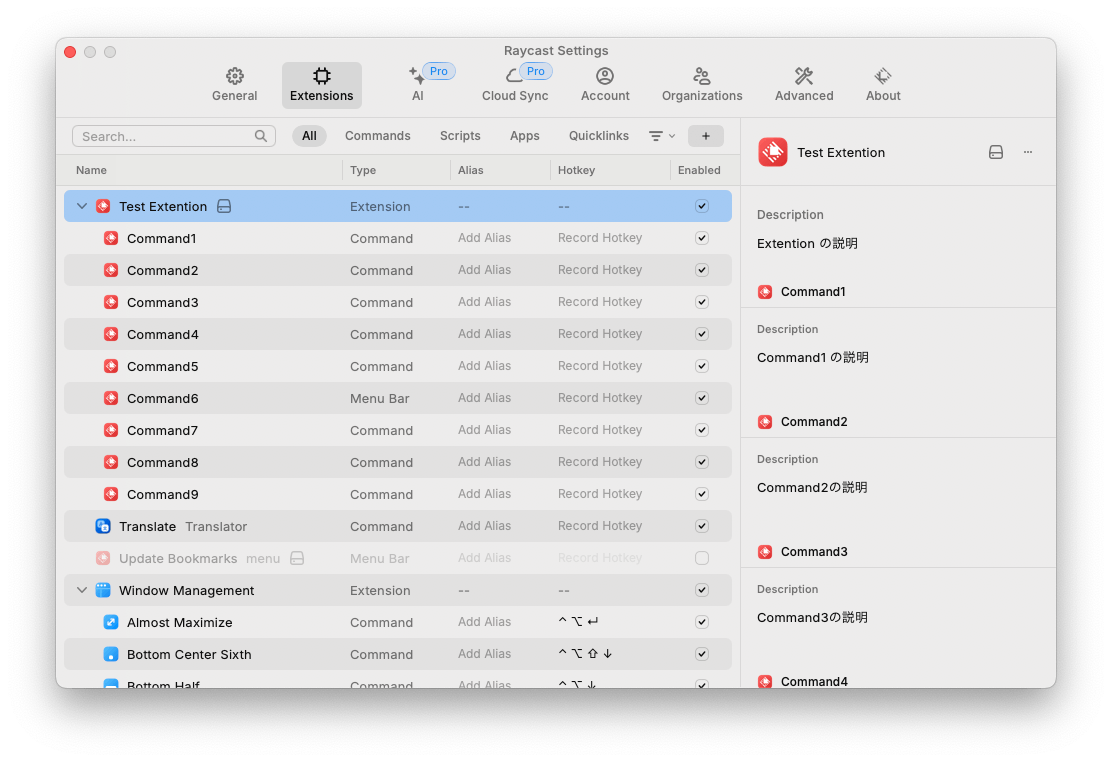1112x762 pixels.
Task: Filter list by Scripts
Action: click(460, 136)
